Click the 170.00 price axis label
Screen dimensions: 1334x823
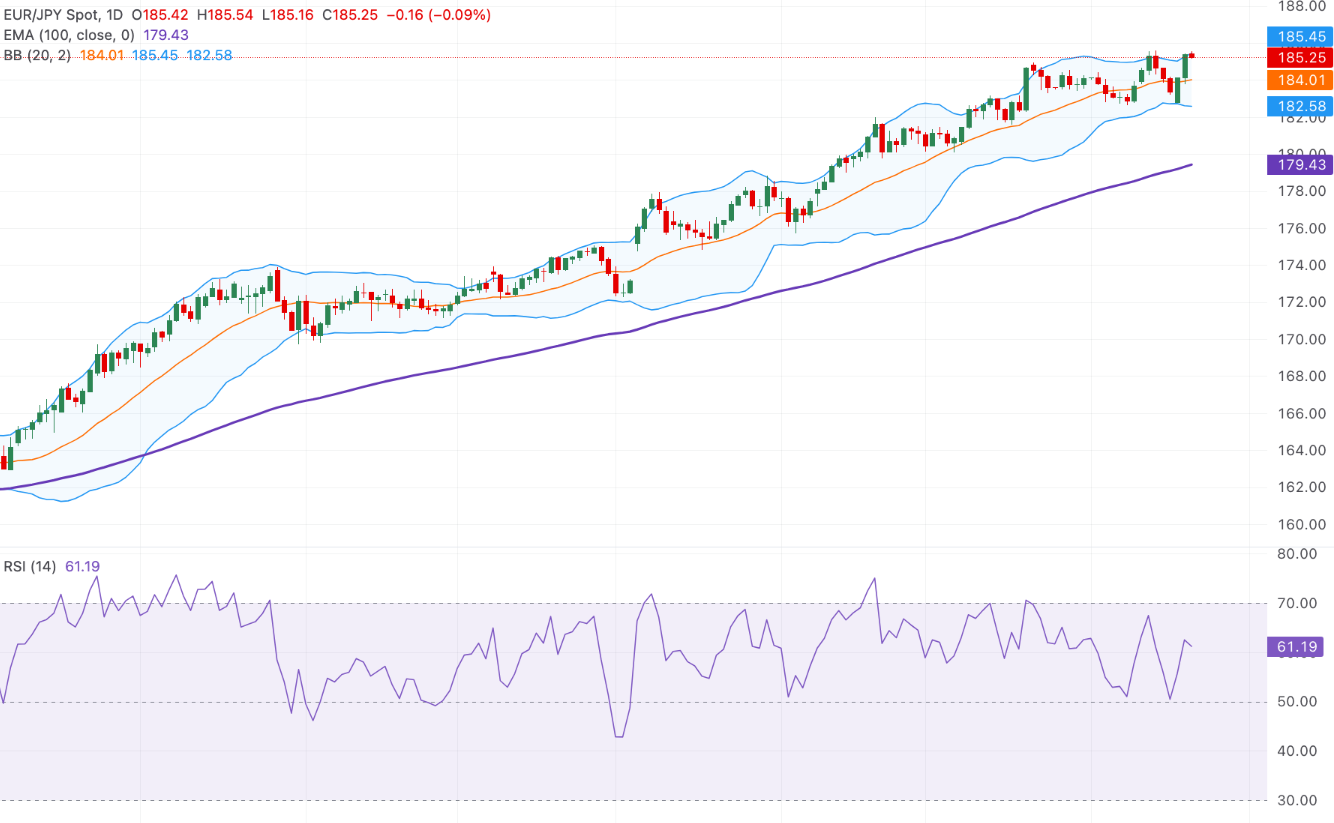click(1298, 339)
